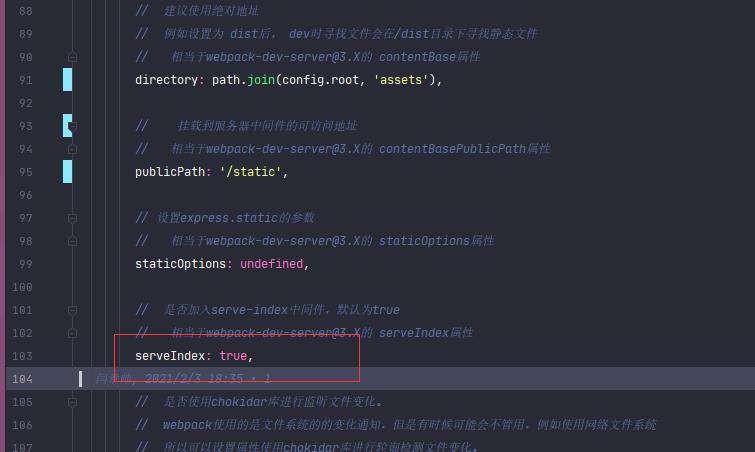Image resolution: width=755 pixels, height=452 pixels.
Task: Click line number 106 in the gutter
Action: [22, 425]
